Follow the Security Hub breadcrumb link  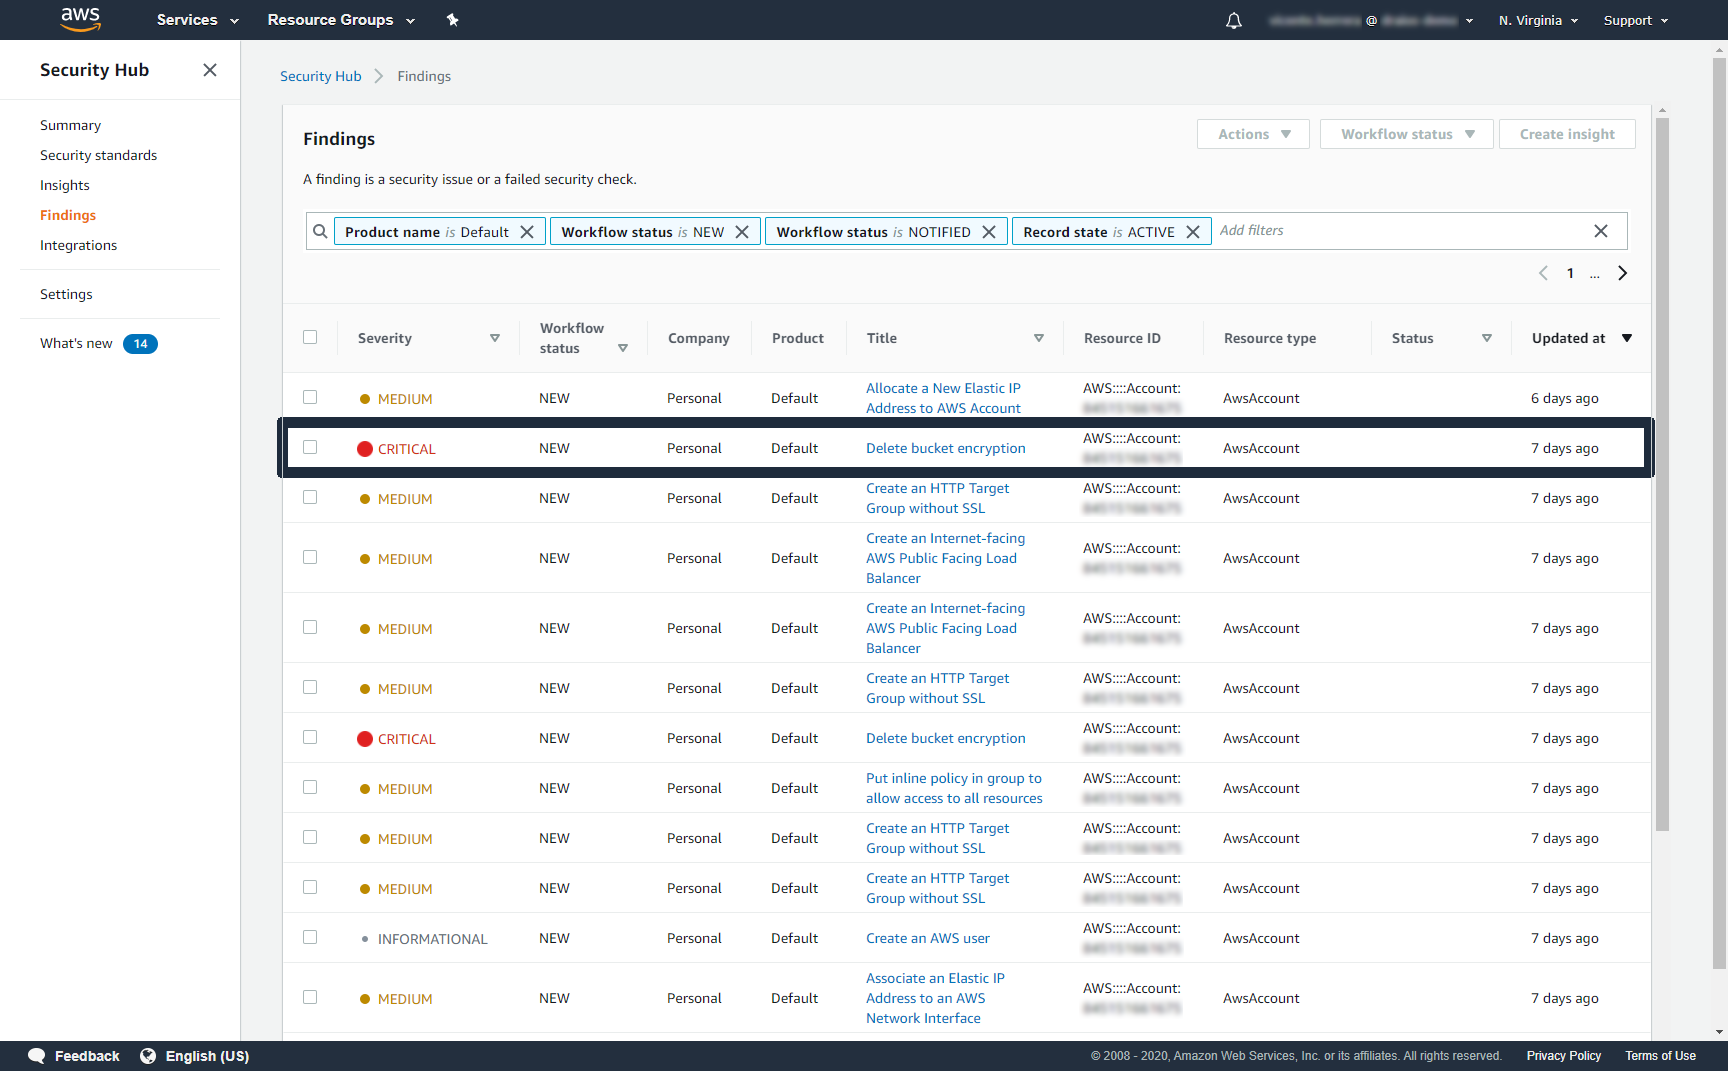tap(320, 76)
